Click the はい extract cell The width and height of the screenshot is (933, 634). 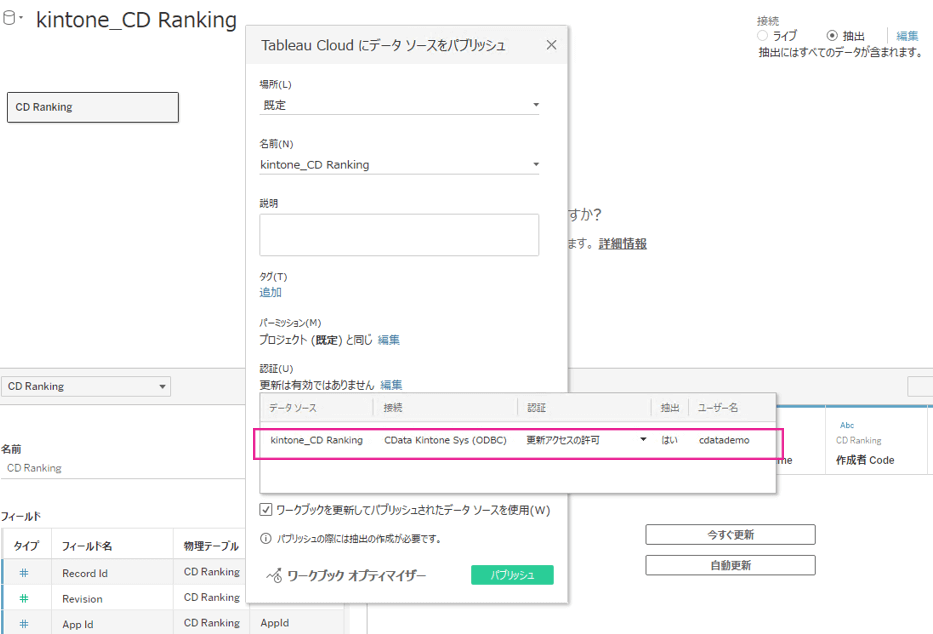pyautogui.click(x=669, y=440)
